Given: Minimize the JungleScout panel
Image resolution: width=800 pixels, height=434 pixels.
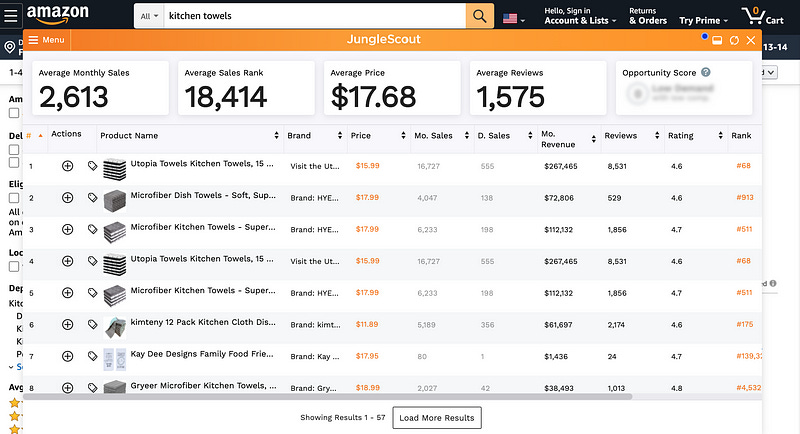Looking at the screenshot, I should click(x=717, y=40).
